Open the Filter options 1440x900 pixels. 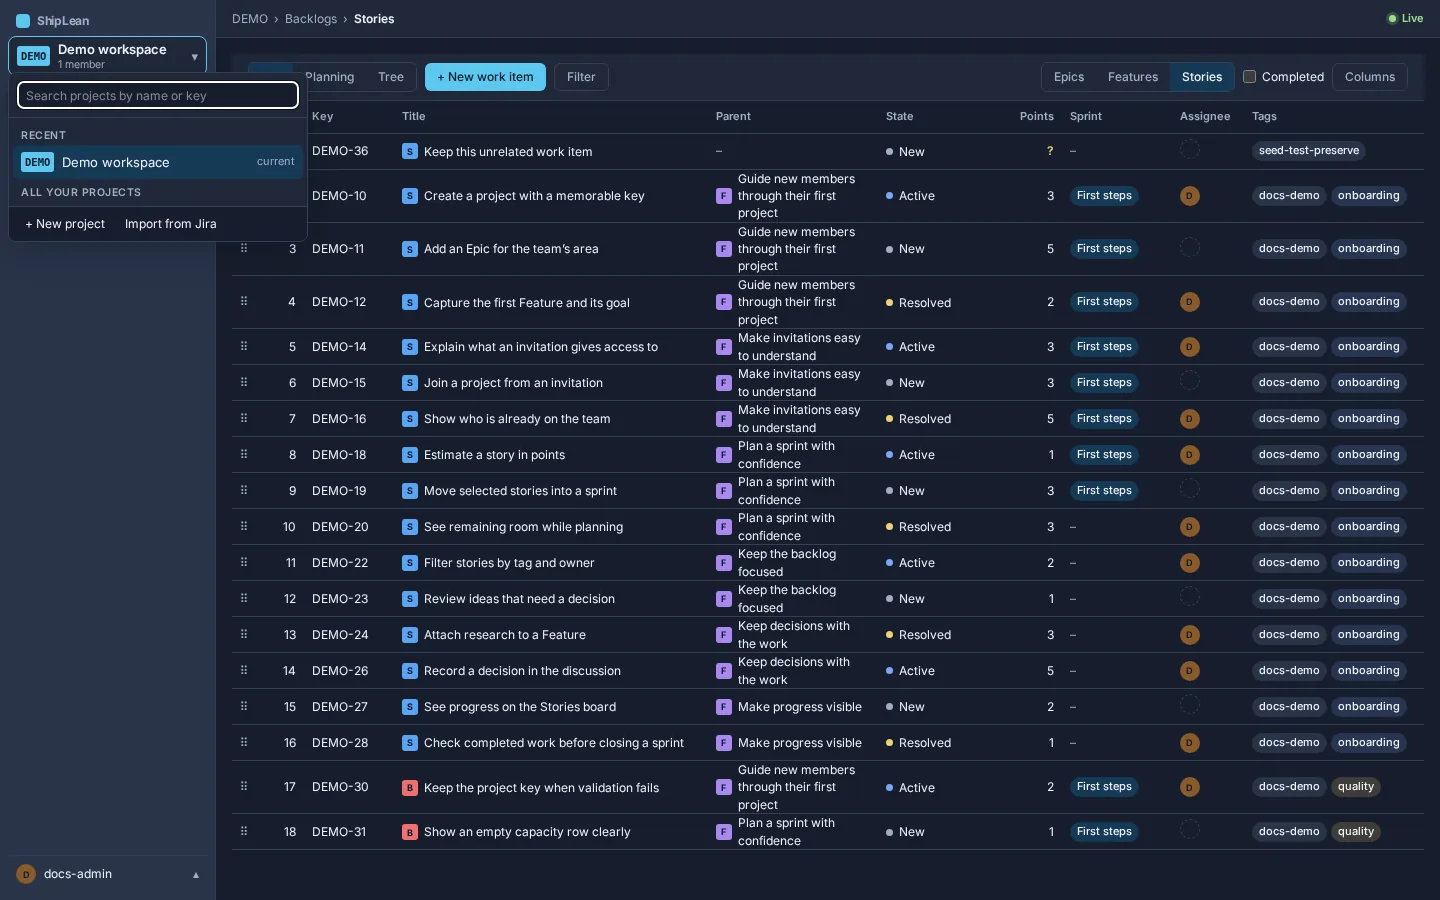tap(581, 77)
